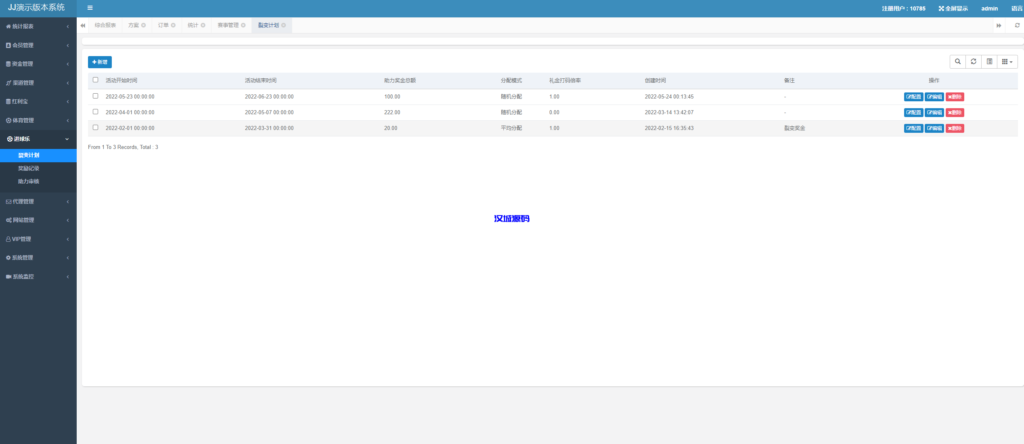Tick the checkbox for the 2022-02-01 row
The width and height of the screenshot is (1024, 444).
[x=95, y=128]
